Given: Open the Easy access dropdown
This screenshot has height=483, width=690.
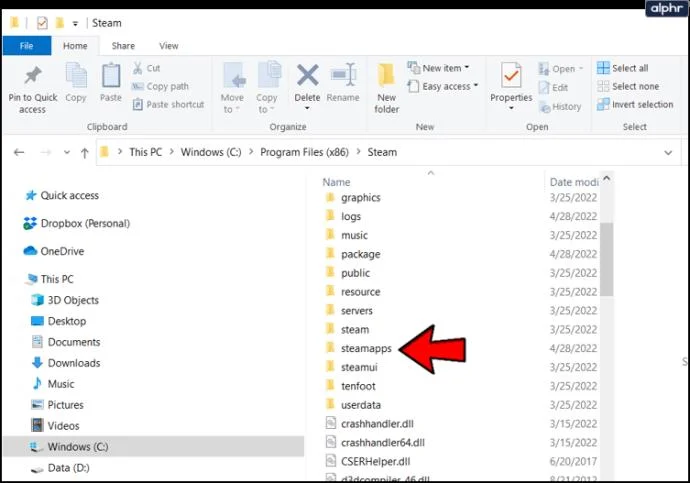Looking at the screenshot, I should [x=443, y=86].
